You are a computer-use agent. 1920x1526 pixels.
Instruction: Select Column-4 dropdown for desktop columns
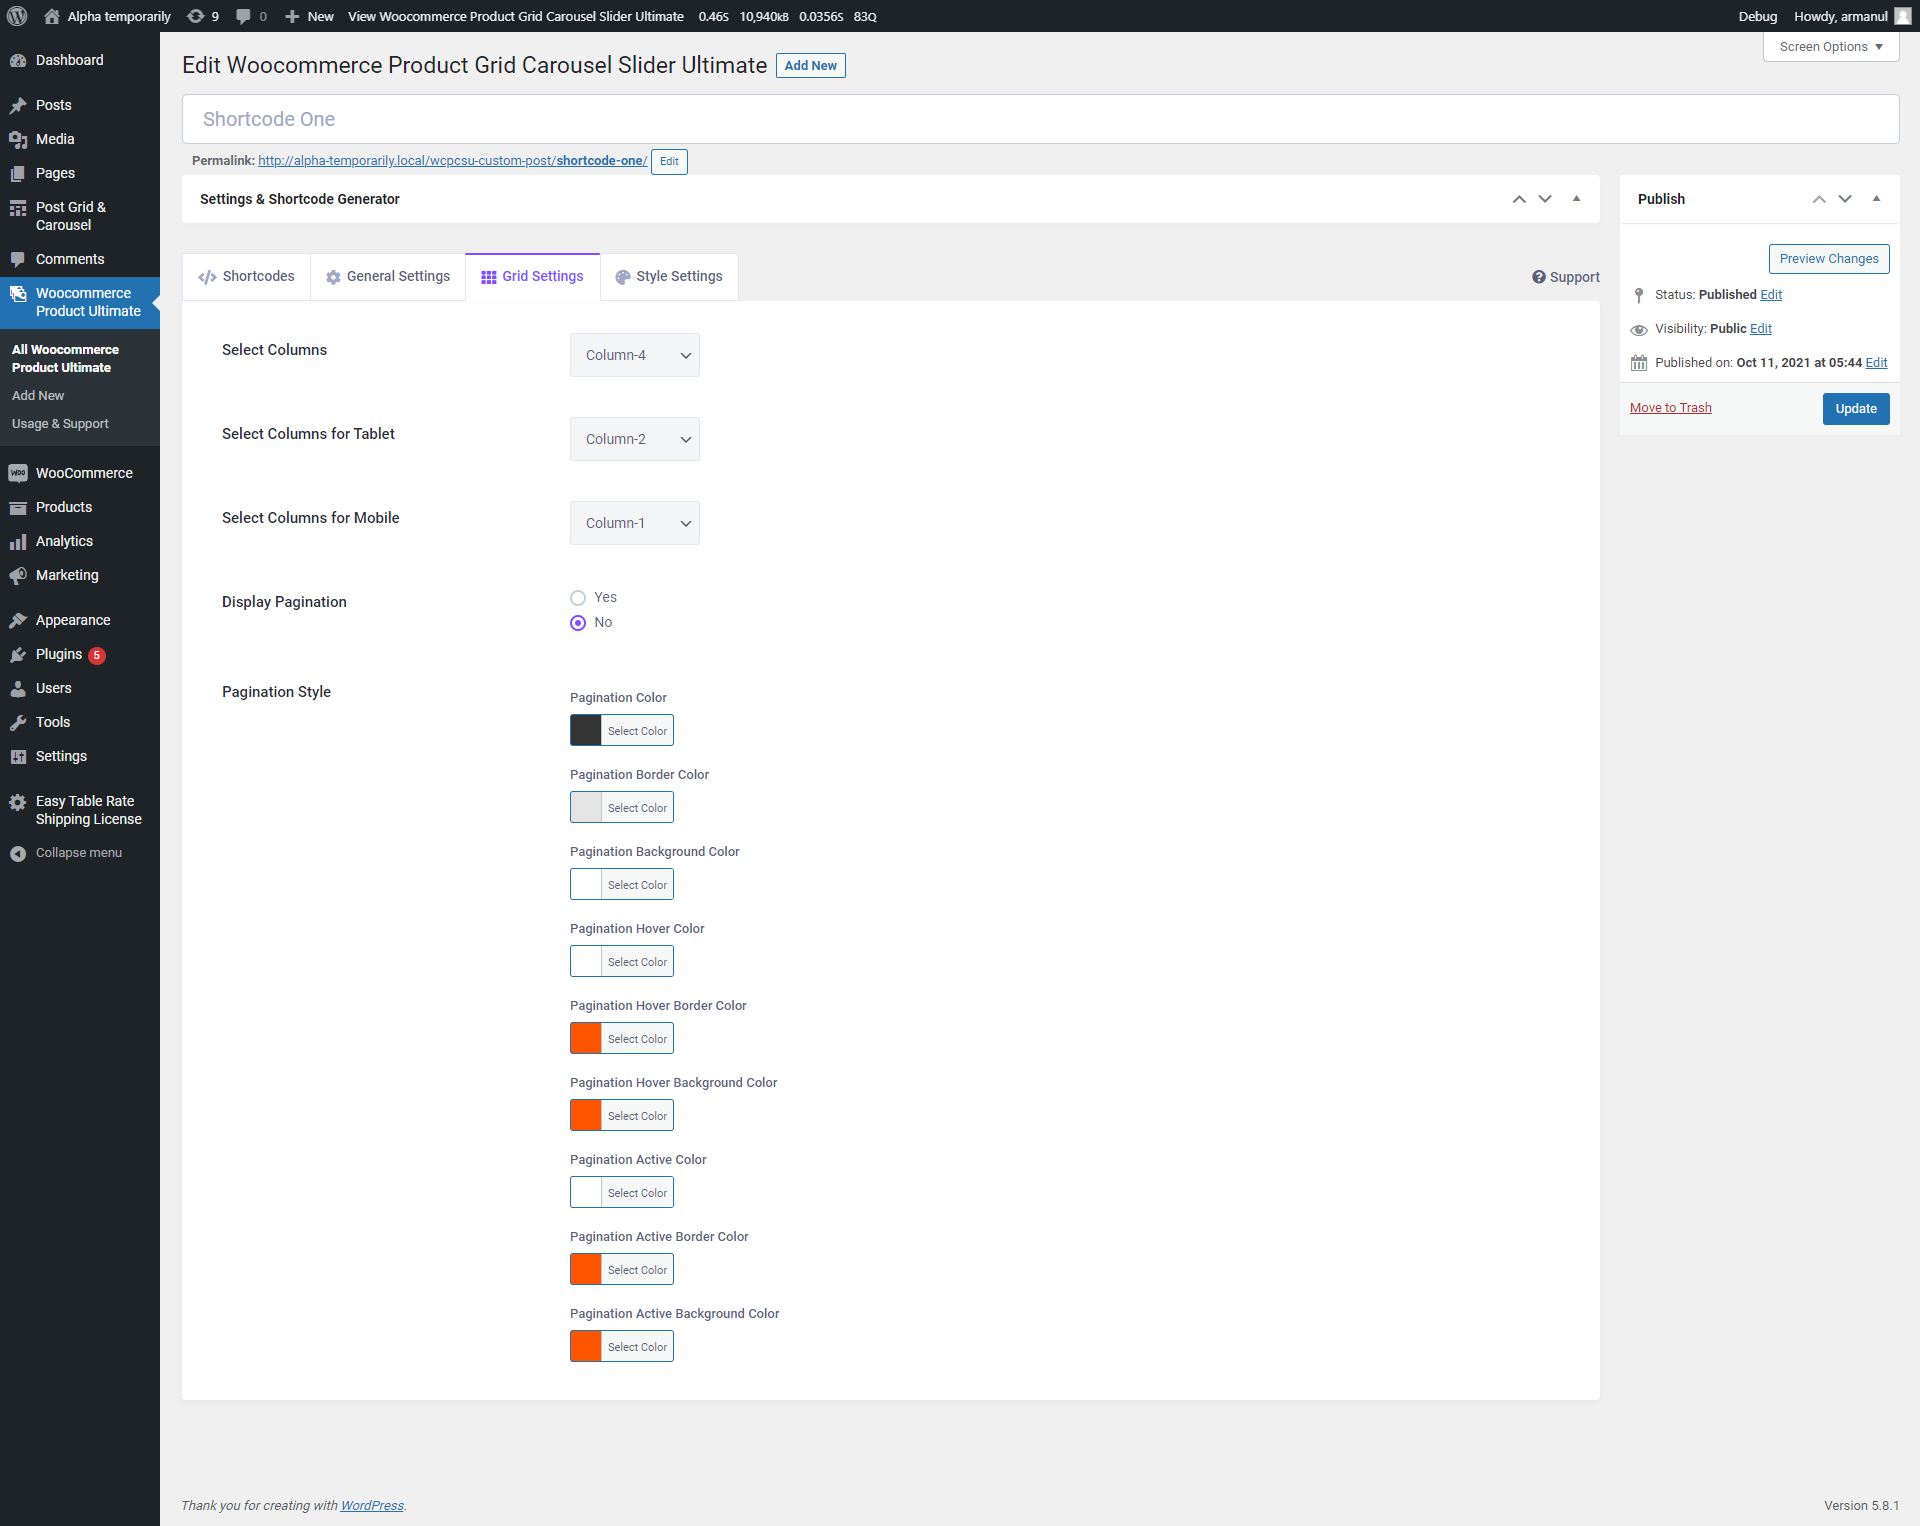pos(633,354)
